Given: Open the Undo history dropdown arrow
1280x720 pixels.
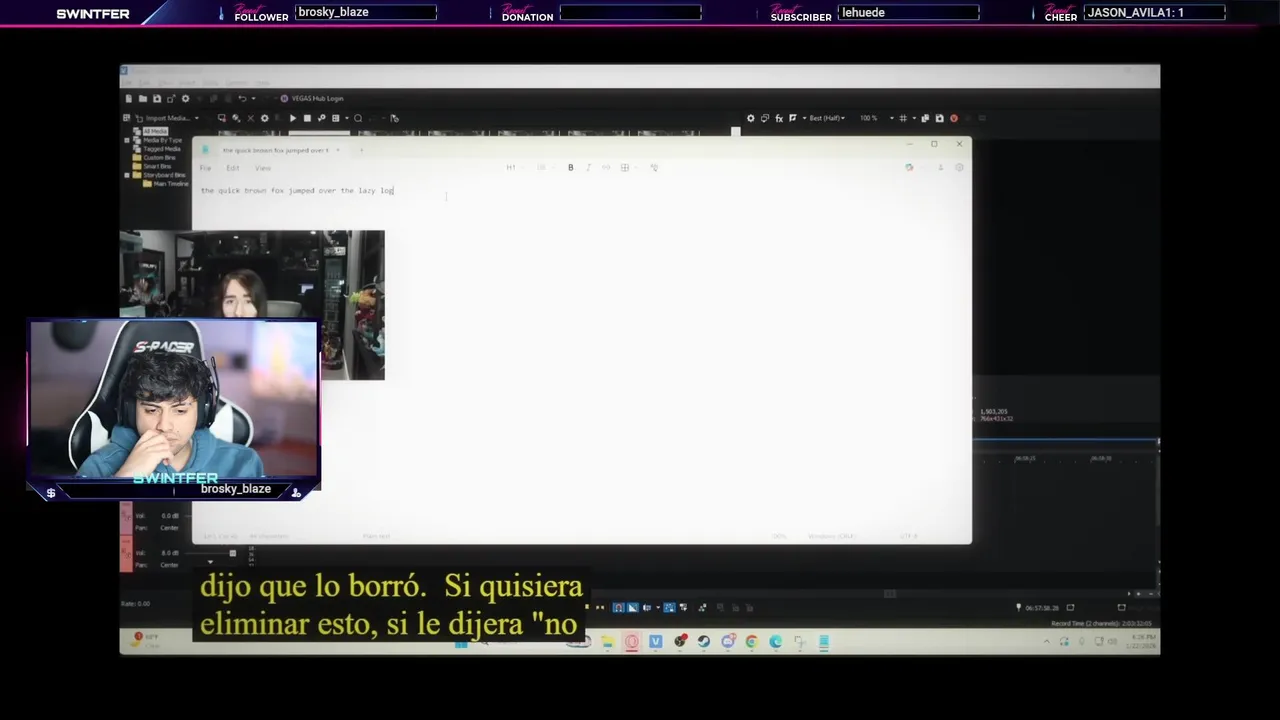Looking at the screenshot, I should [x=253, y=99].
